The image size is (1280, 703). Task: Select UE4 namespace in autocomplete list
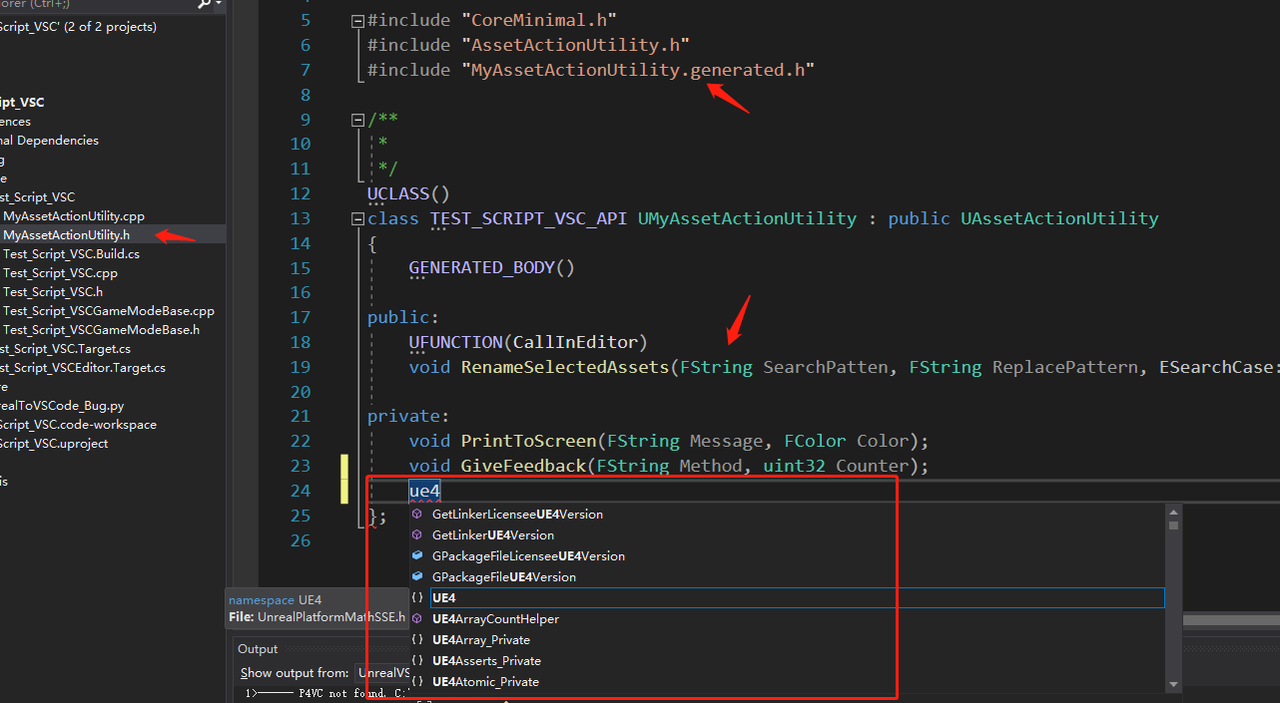pos(444,598)
